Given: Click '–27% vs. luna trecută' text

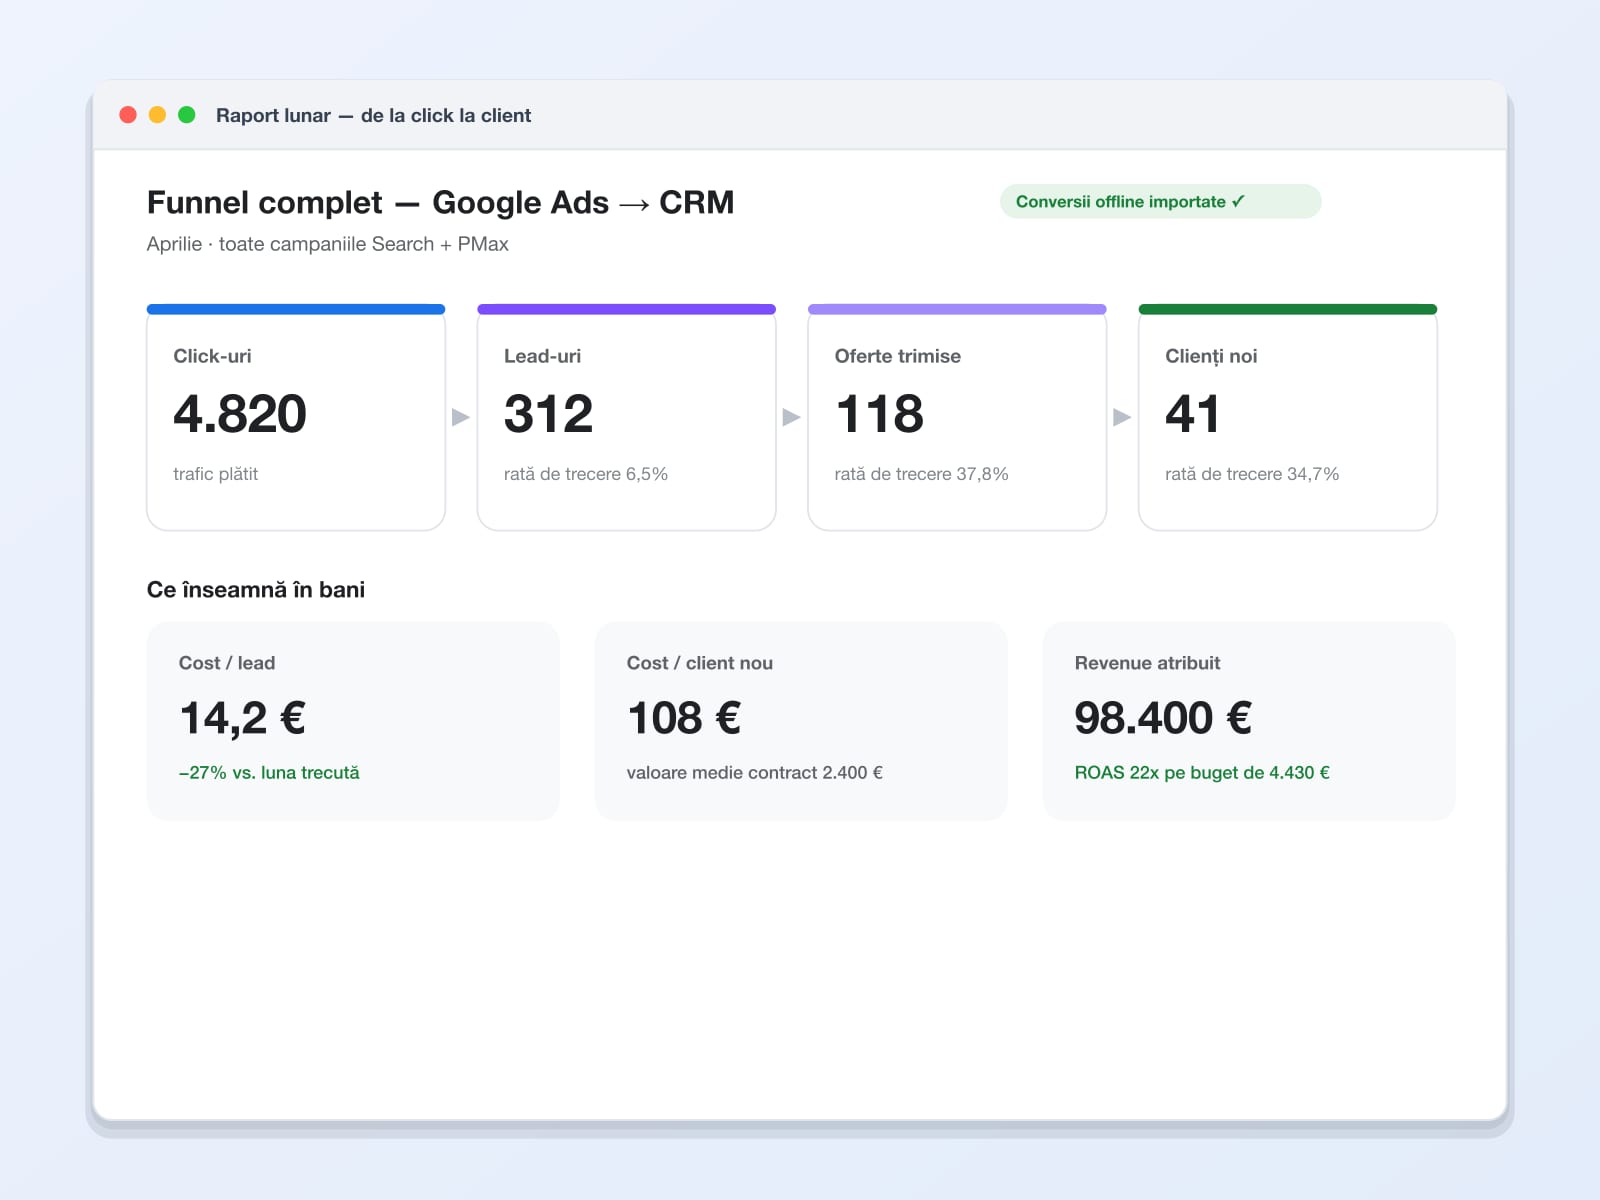Looking at the screenshot, I should tap(269, 773).
